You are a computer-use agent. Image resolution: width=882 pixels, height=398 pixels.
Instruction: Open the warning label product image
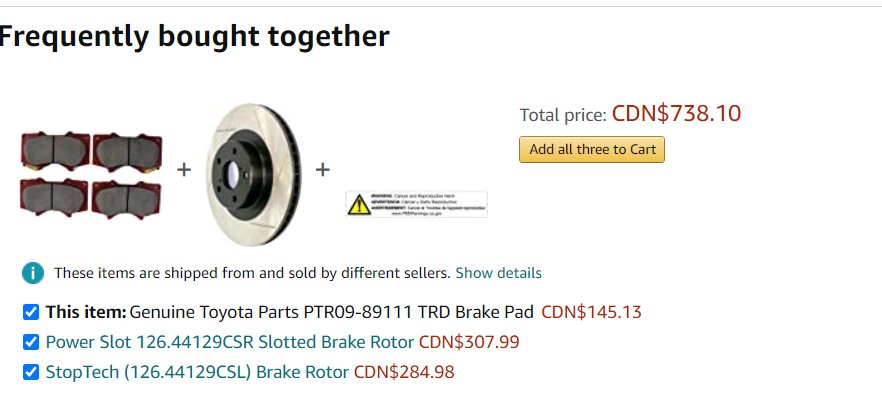[x=416, y=204]
